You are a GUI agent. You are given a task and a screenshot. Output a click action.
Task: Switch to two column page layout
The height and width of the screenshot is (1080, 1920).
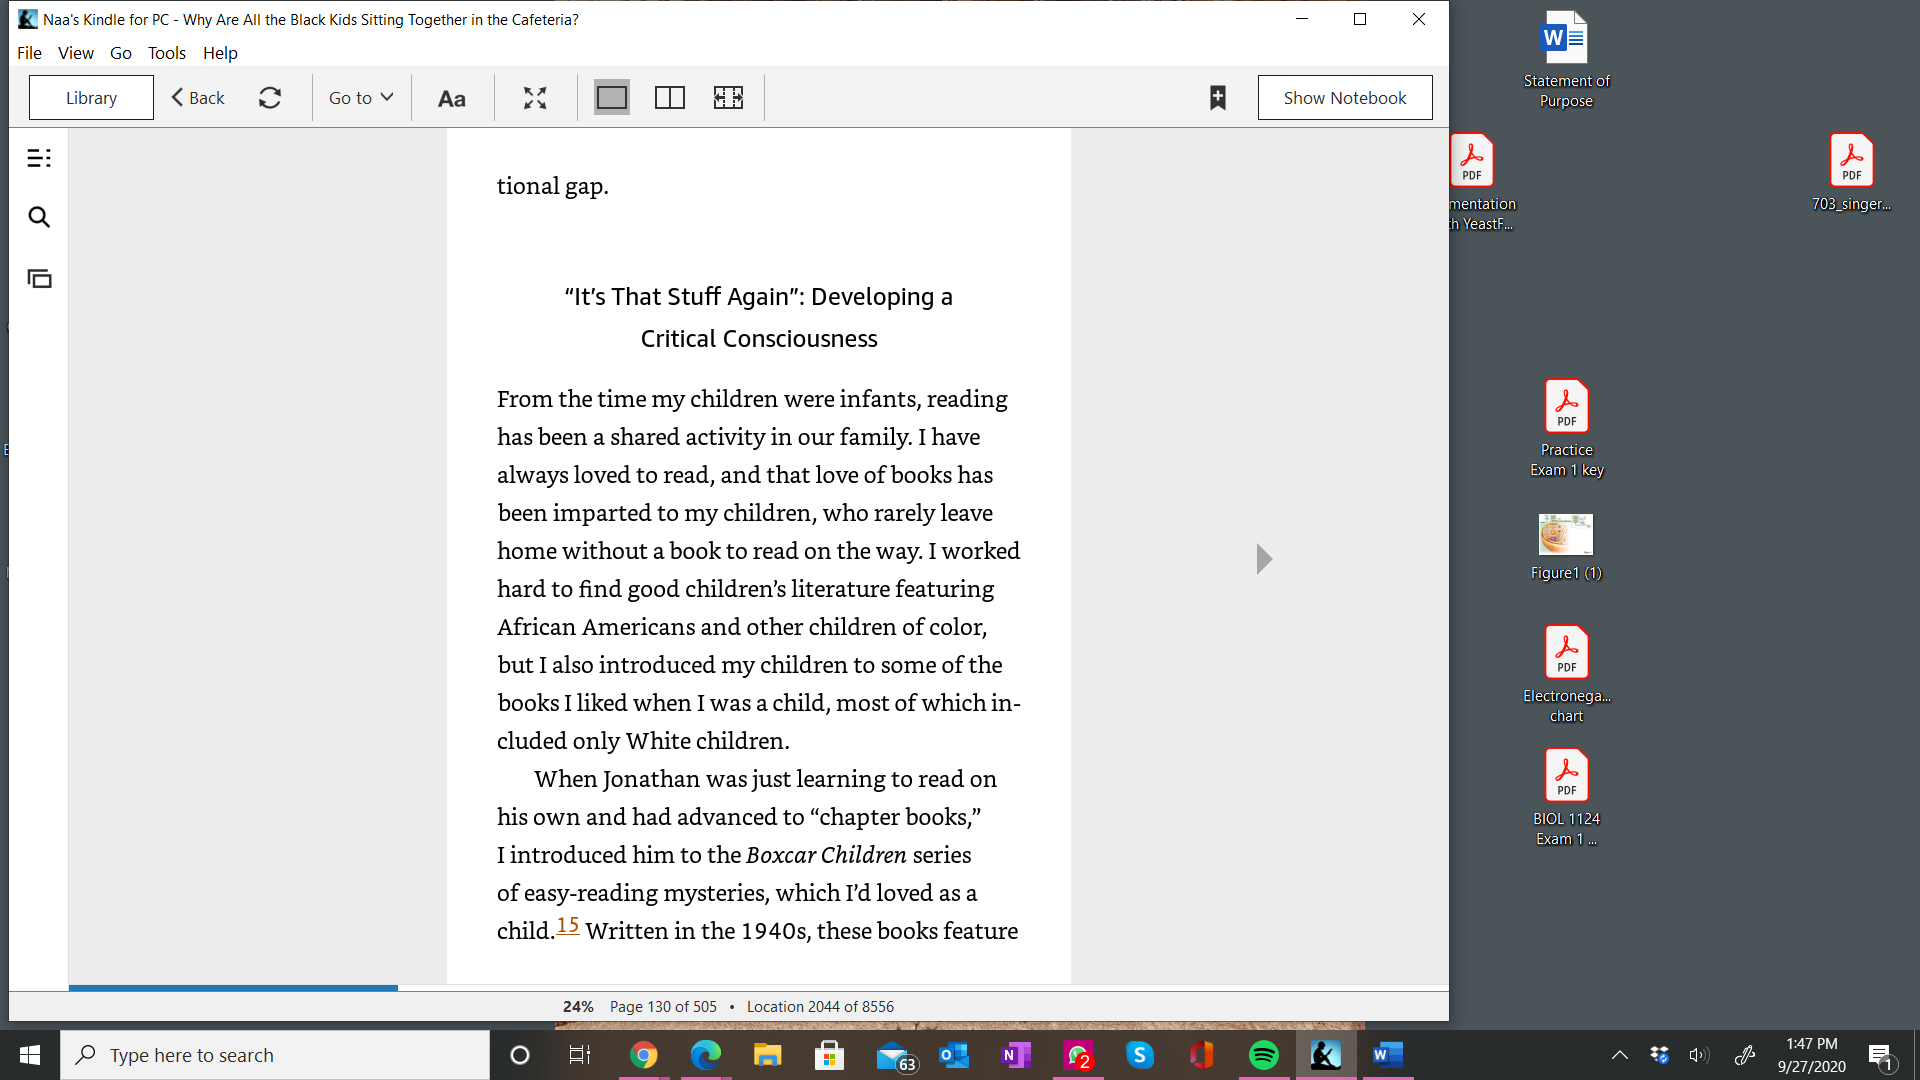(670, 98)
